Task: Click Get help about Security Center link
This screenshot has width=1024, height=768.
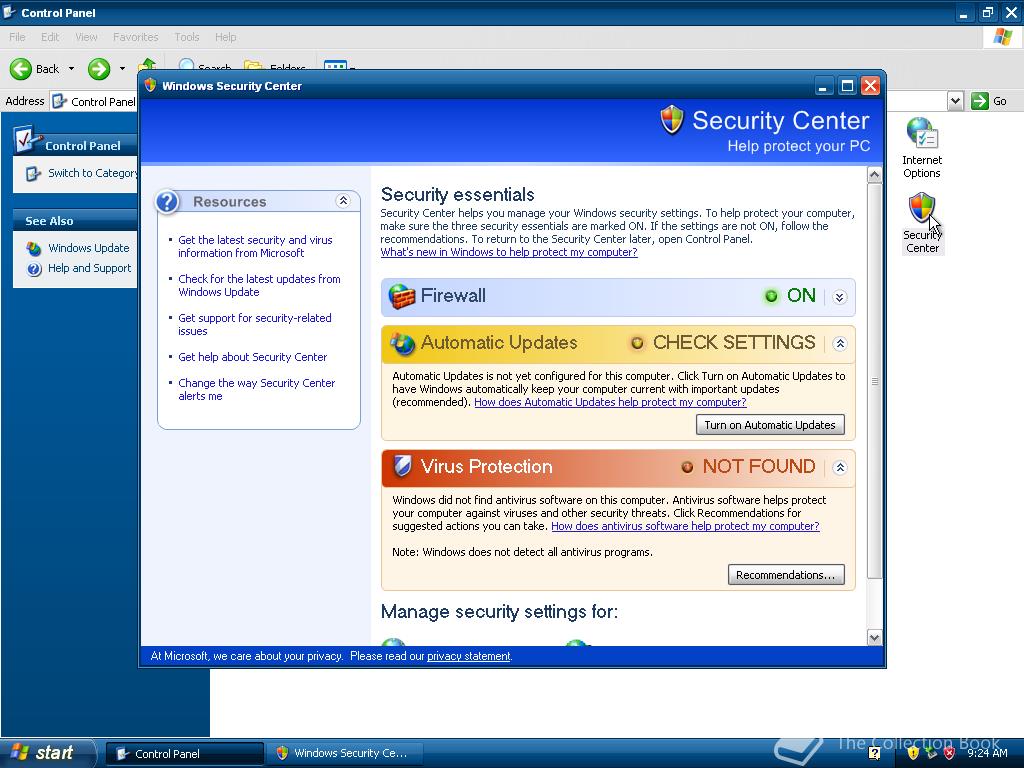Action: tap(252, 357)
